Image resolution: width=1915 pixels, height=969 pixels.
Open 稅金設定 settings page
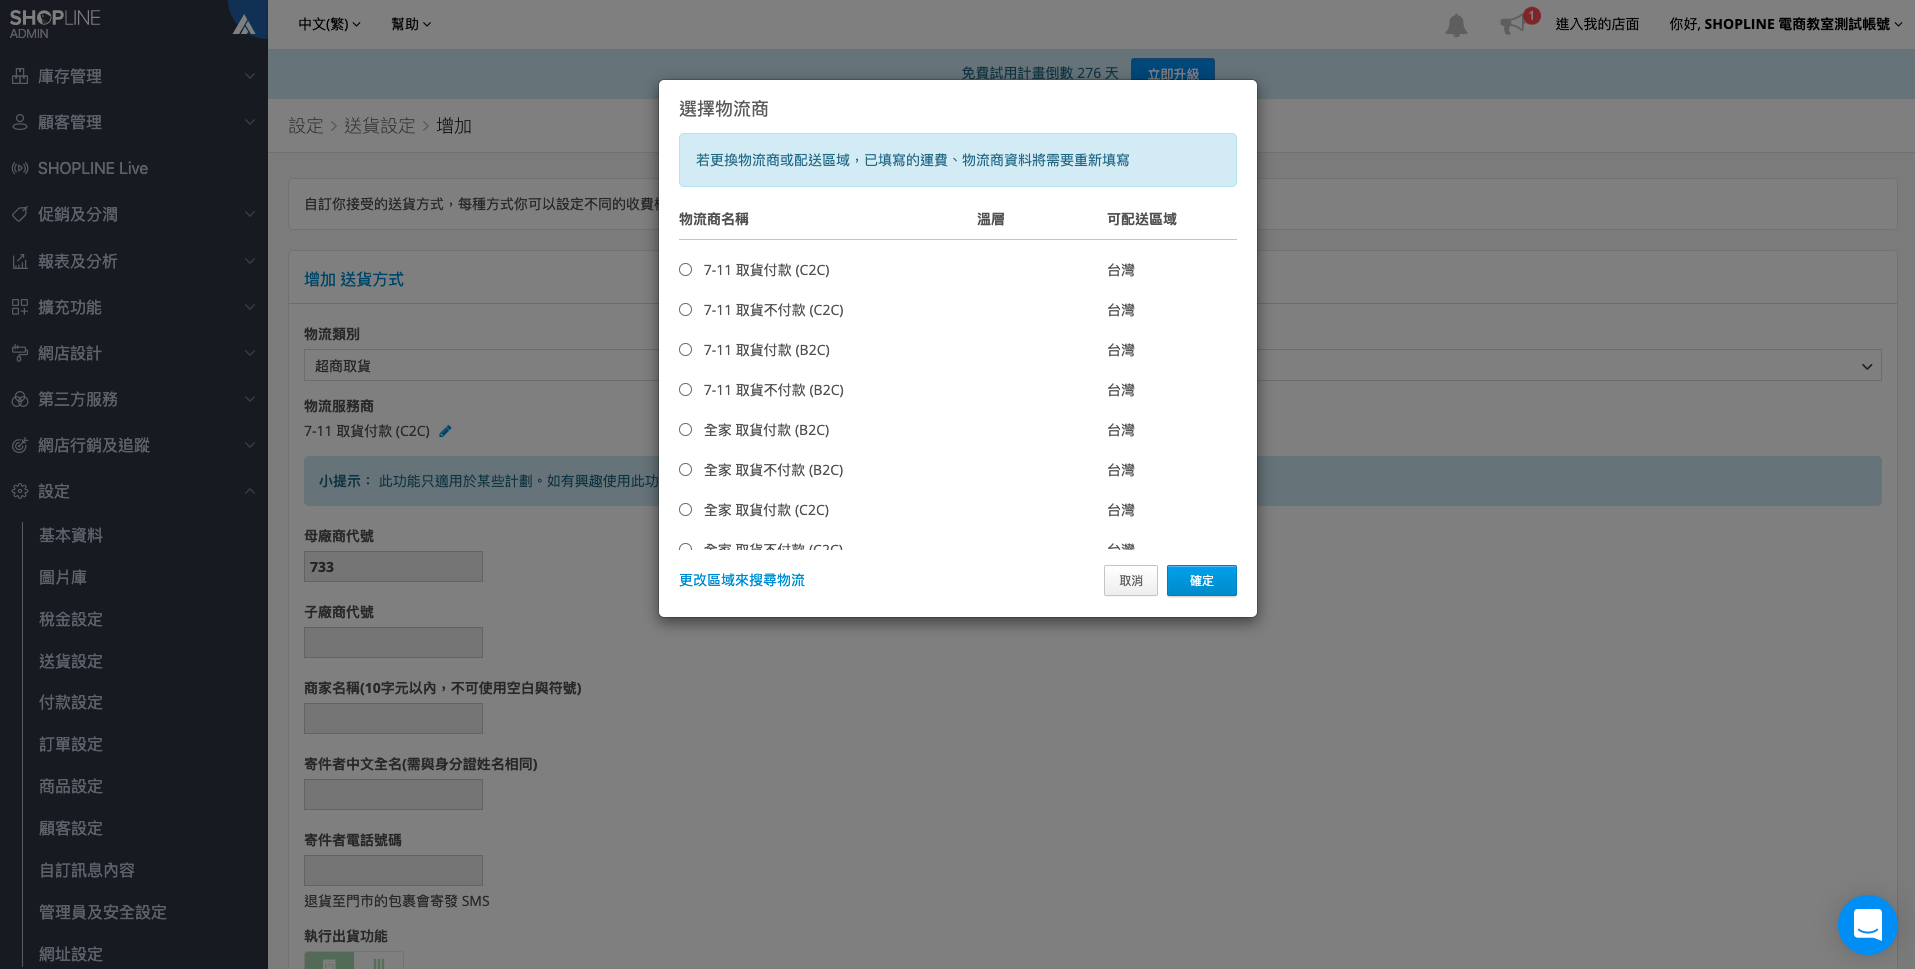71,619
